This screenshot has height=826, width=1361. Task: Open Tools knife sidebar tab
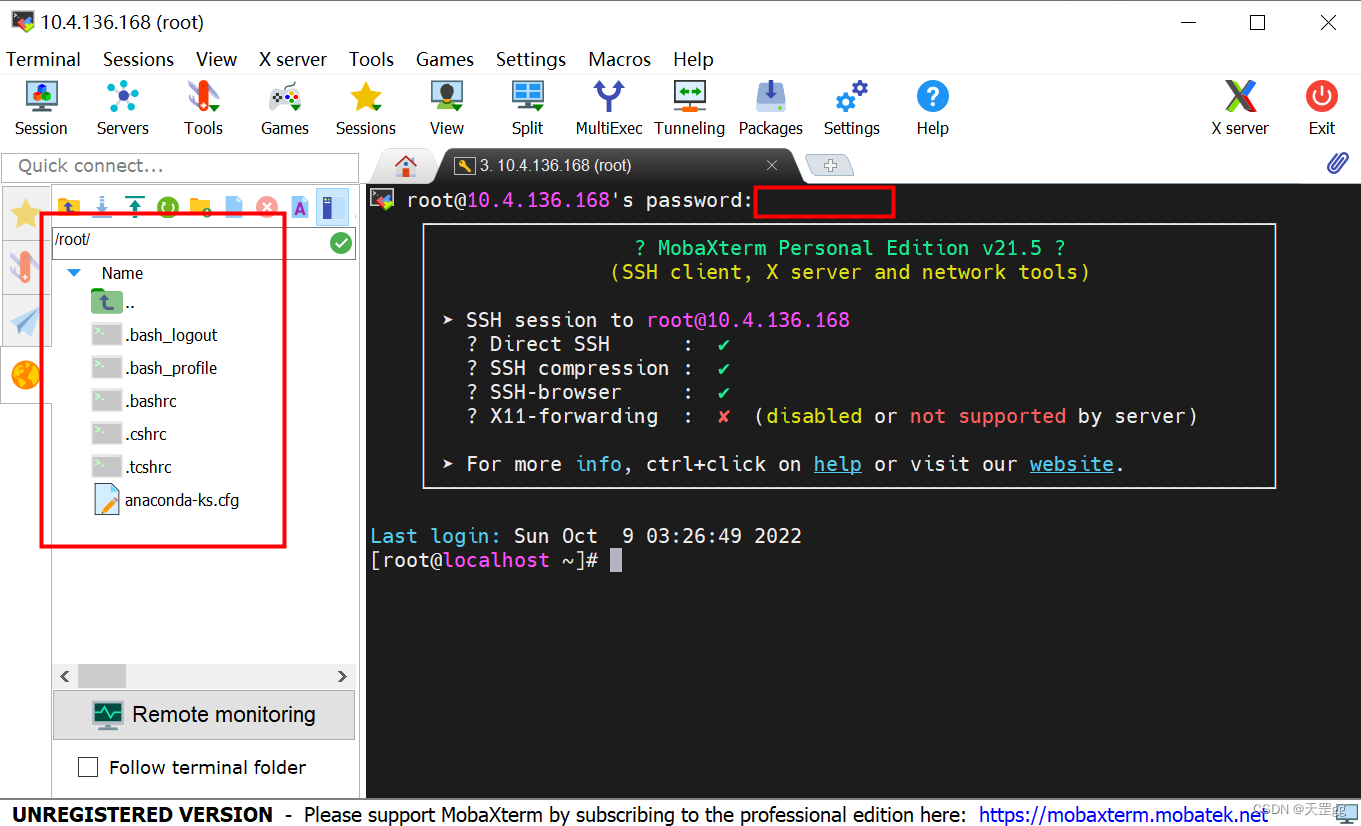tap(26, 267)
